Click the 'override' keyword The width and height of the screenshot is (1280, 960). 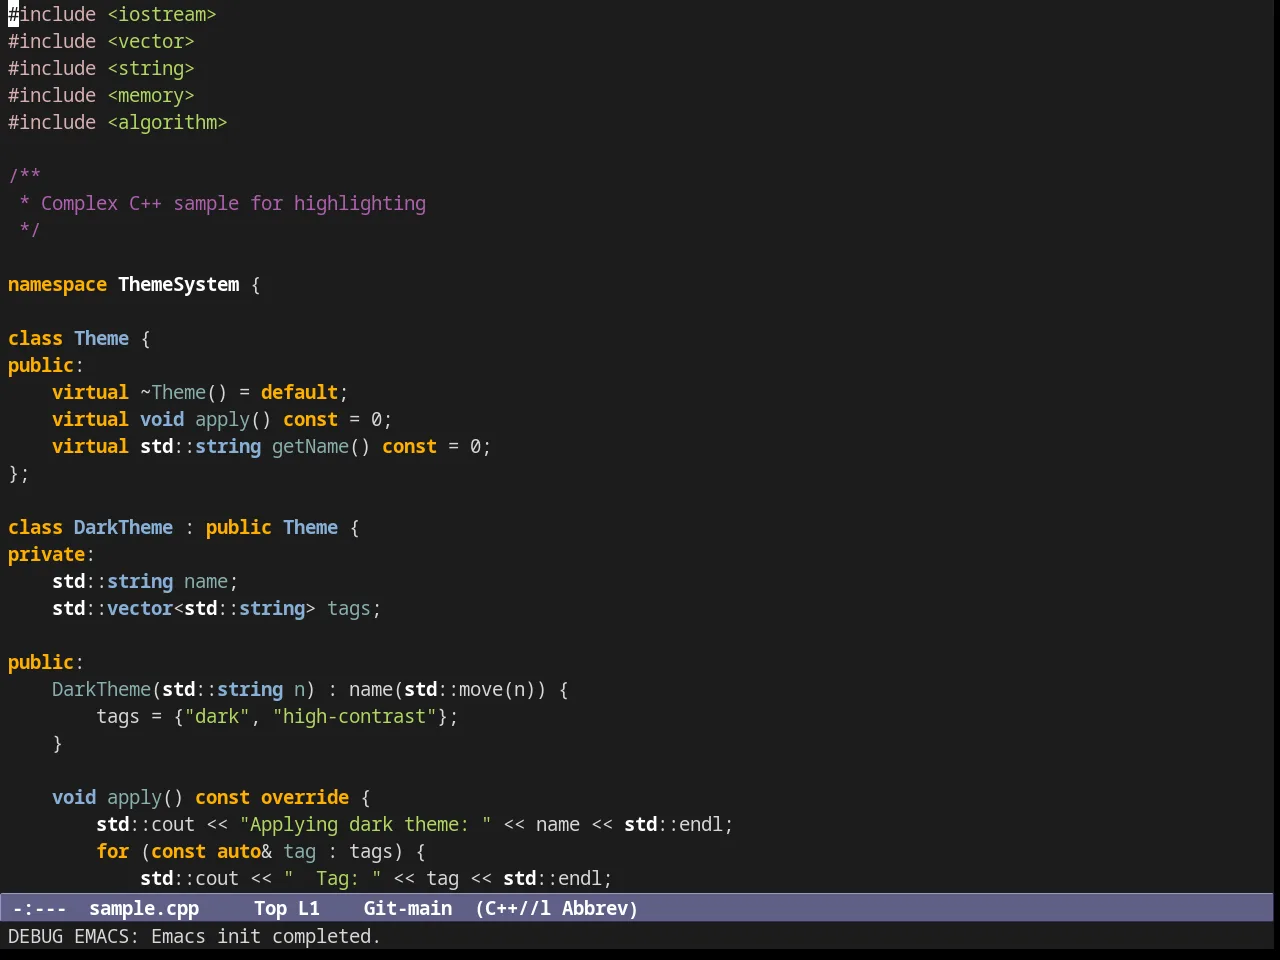(305, 797)
